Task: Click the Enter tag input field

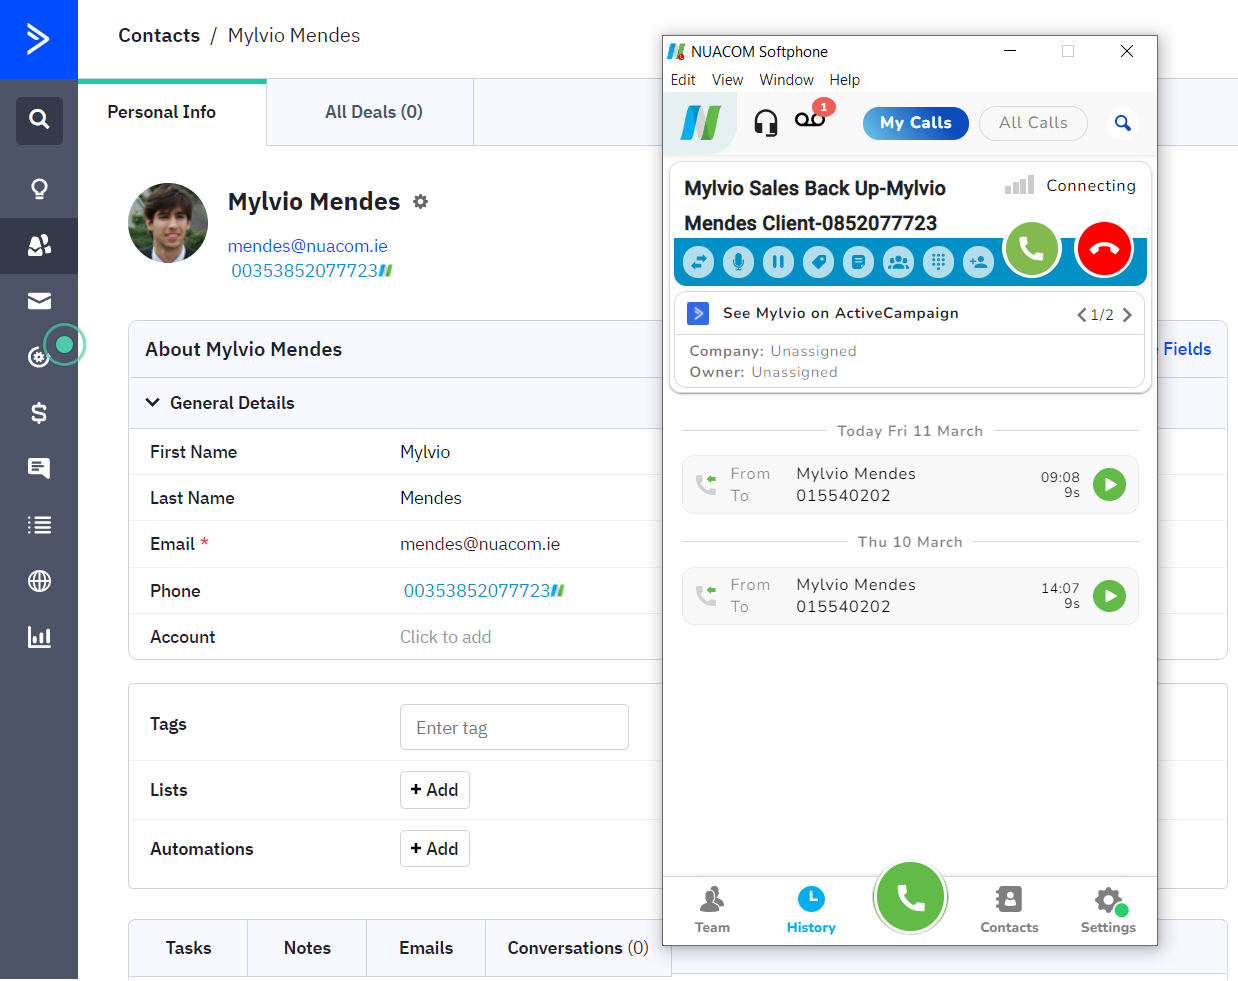Action: point(514,727)
